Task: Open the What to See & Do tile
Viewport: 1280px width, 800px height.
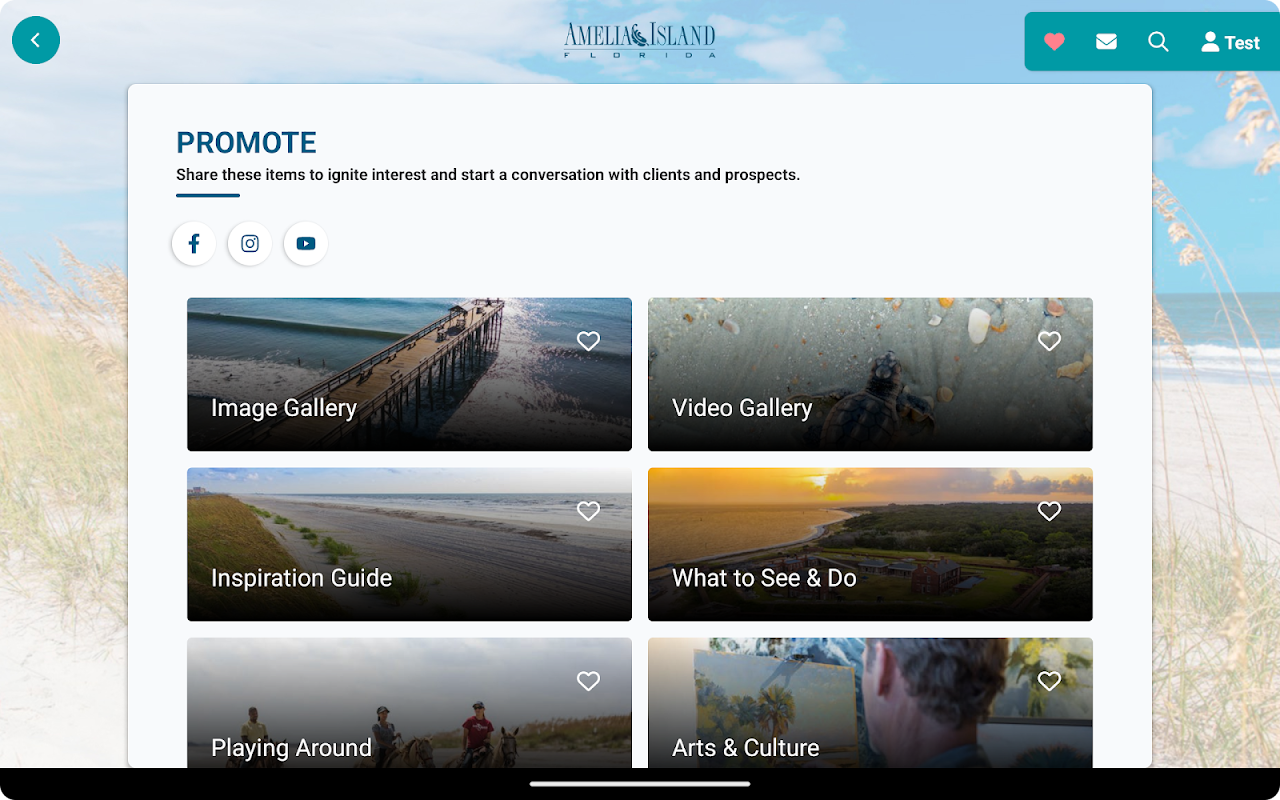Action: [870, 544]
